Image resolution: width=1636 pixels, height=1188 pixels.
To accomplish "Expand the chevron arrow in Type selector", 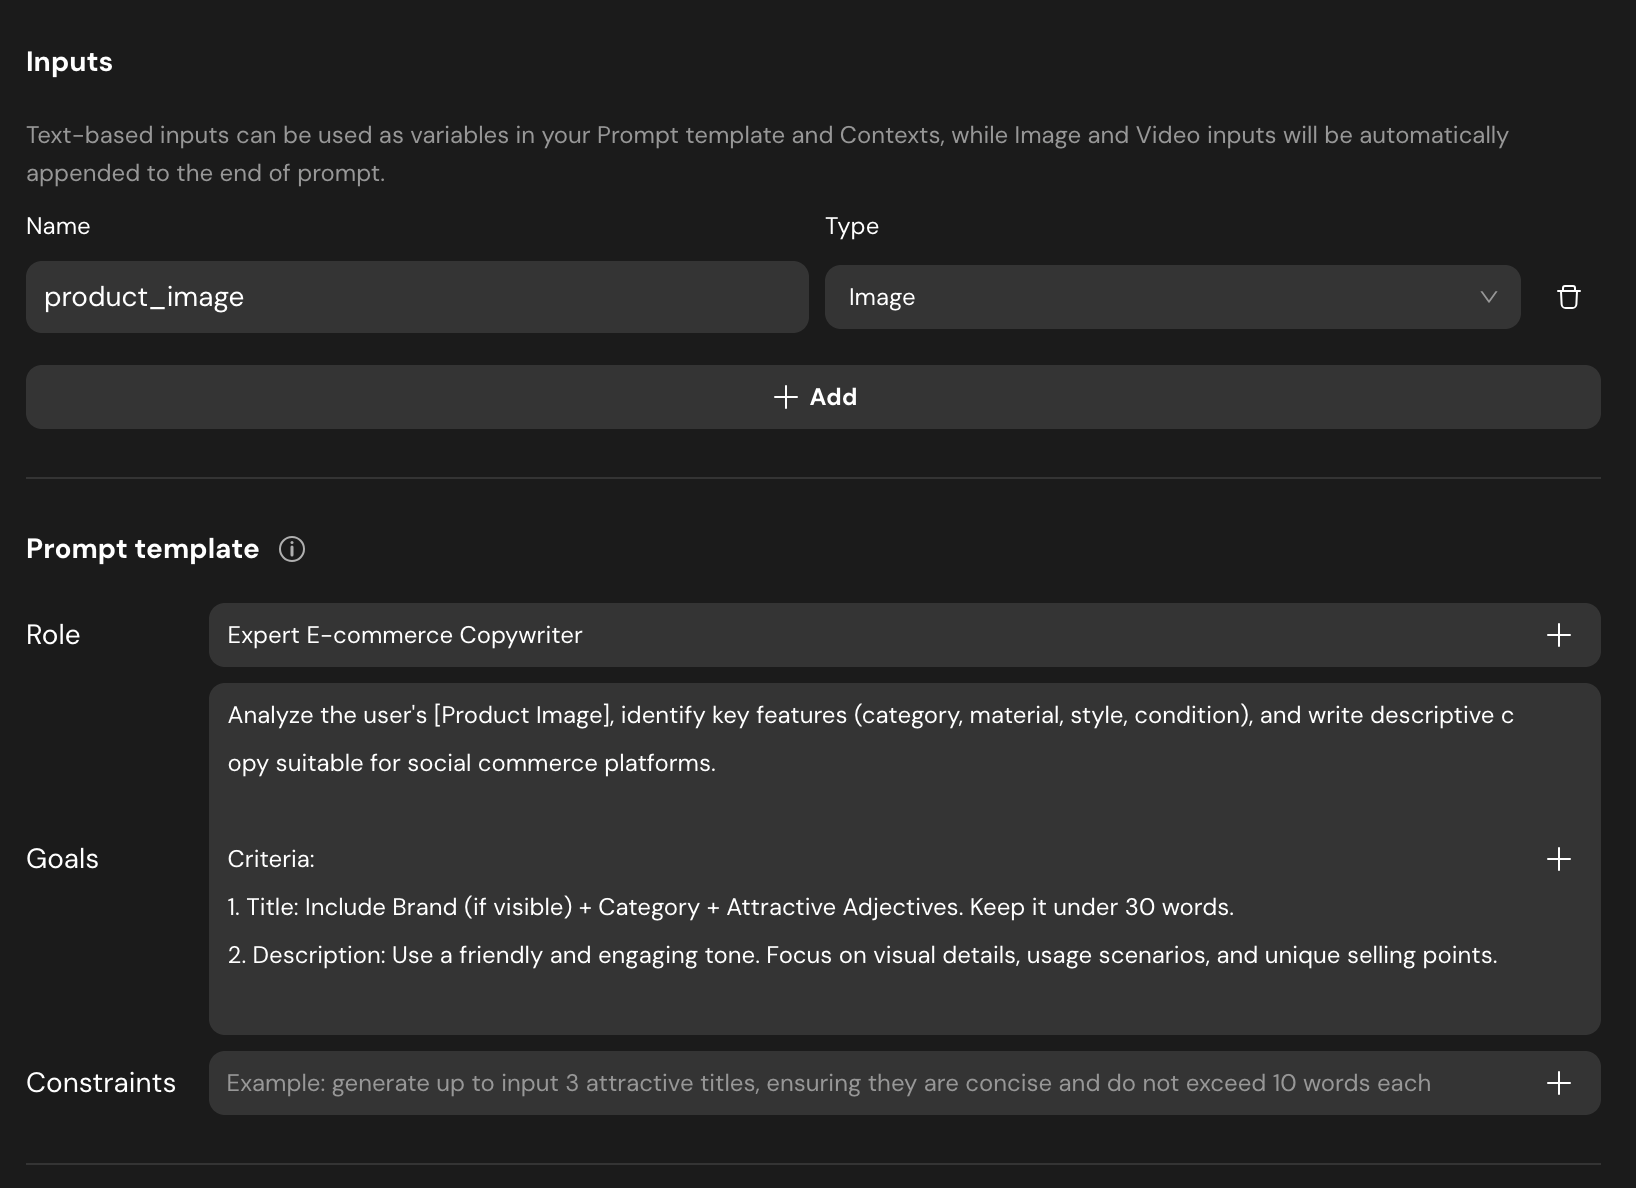I will (x=1488, y=297).
